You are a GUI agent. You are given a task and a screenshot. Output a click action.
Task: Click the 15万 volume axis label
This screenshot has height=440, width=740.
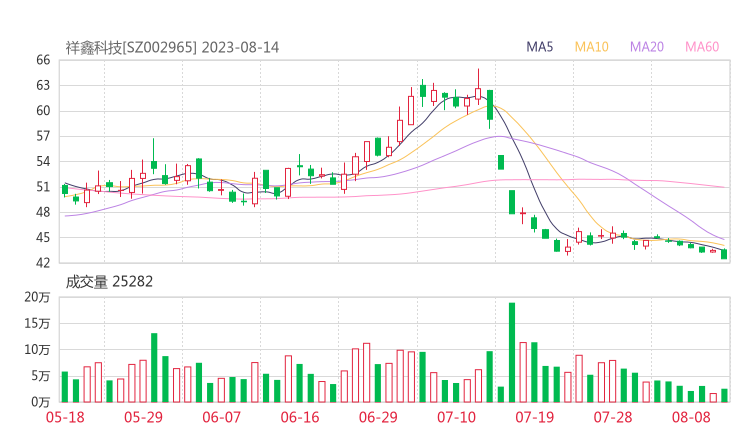(x=37, y=323)
